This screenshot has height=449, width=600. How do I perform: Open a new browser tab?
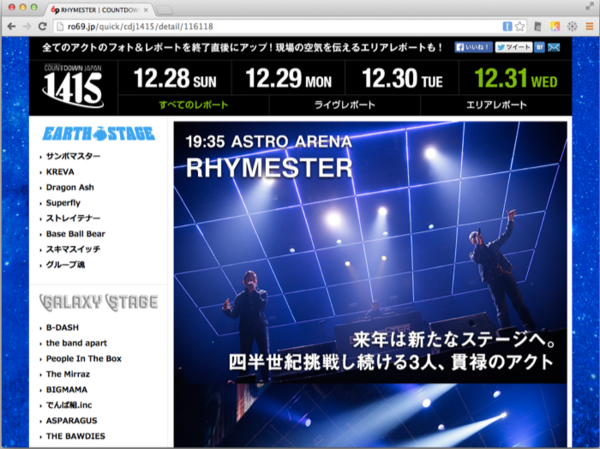(x=165, y=10)
